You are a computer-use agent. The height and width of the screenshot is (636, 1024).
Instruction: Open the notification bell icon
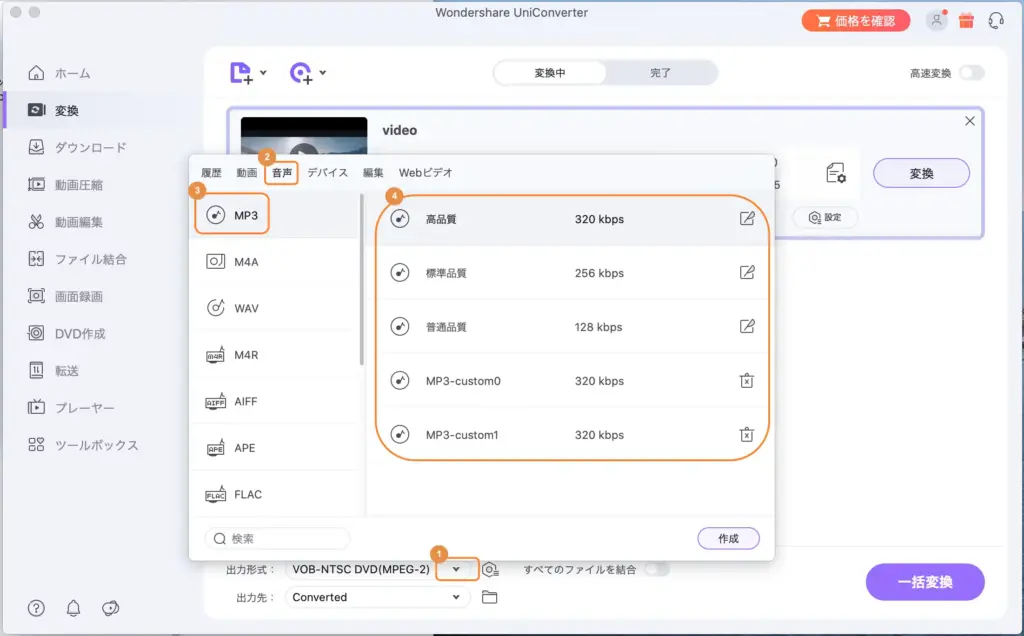point(73,608)
